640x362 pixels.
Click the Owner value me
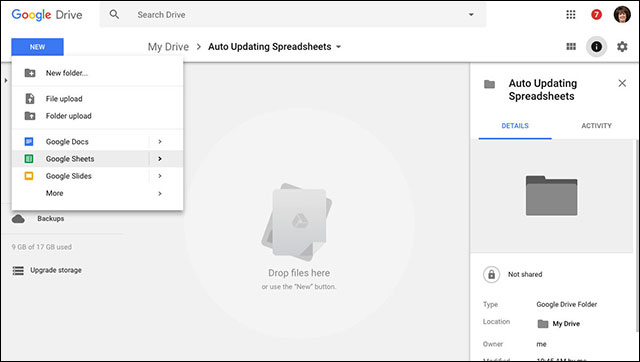541,344
